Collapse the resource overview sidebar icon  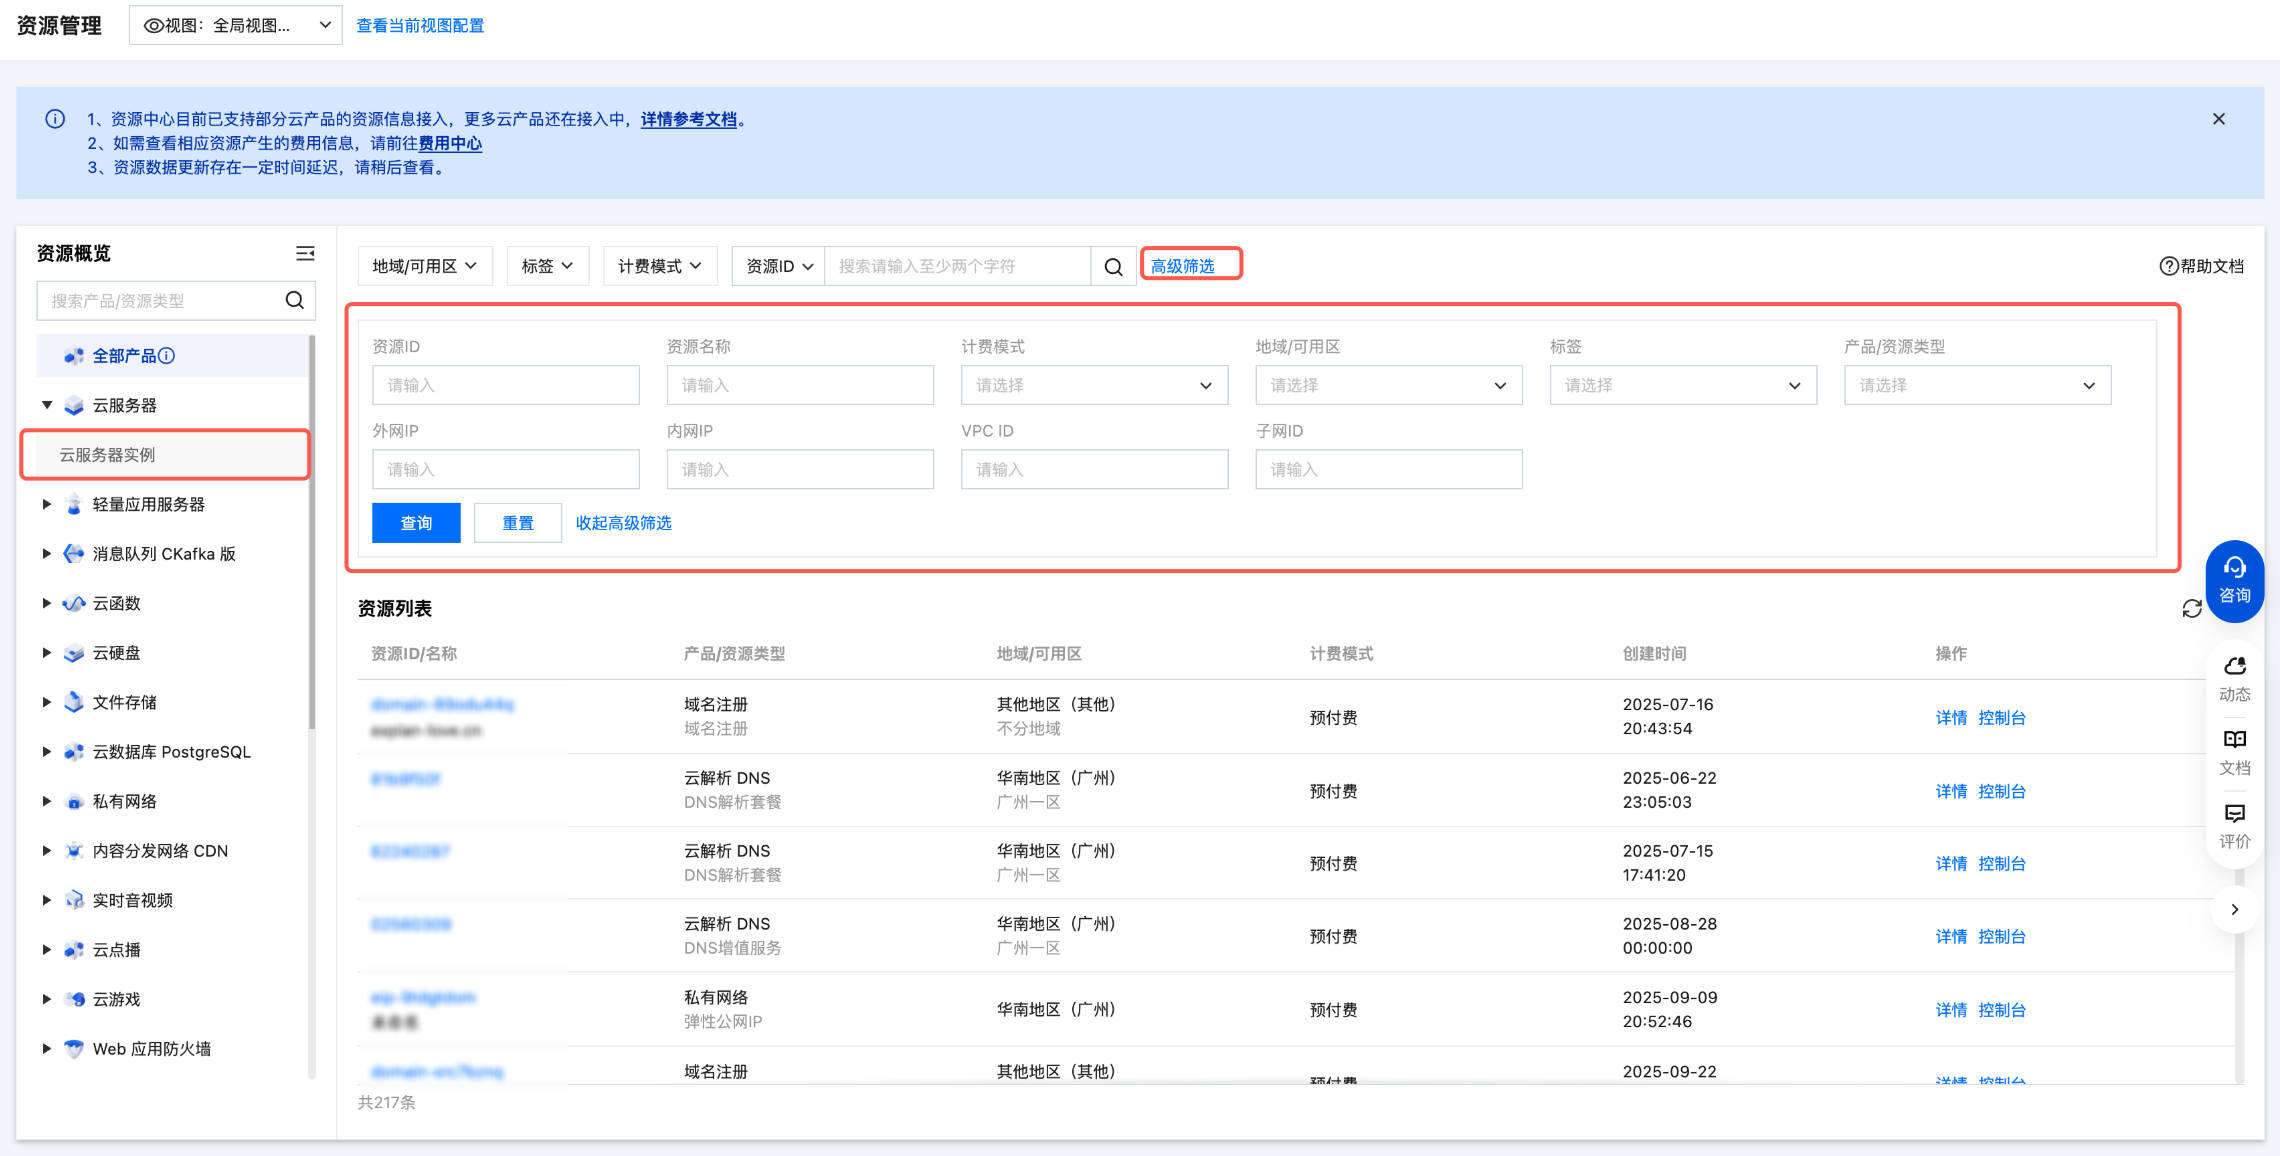(x=305, y=254)
